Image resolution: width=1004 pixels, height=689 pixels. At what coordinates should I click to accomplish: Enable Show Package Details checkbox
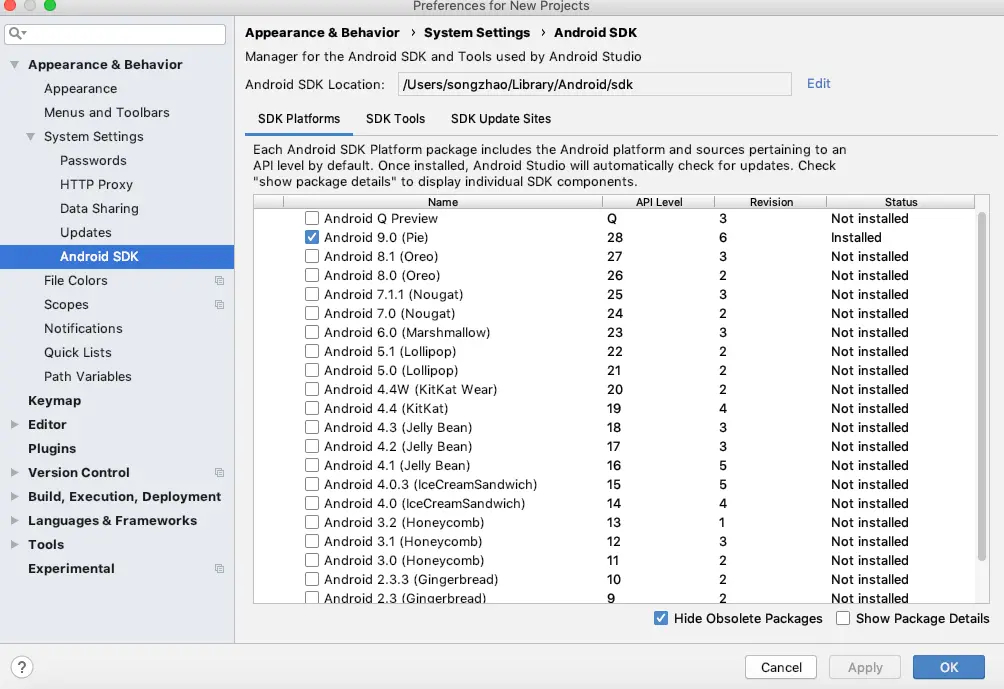tap(843, 619)
